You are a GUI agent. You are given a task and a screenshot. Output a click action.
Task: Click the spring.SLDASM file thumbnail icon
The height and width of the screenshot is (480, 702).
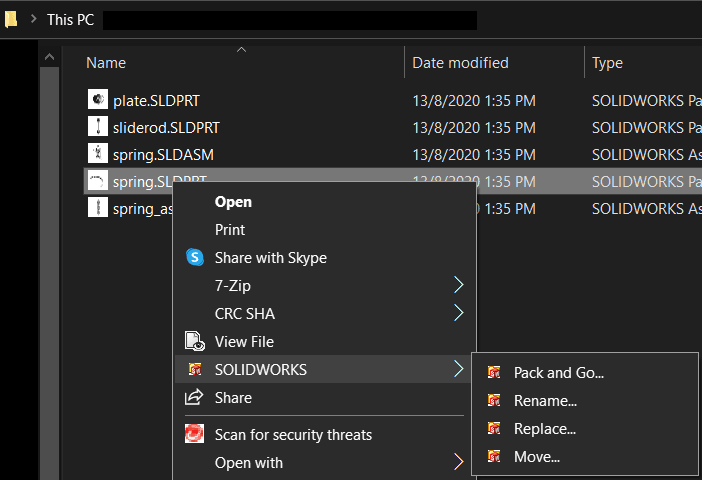click(98, 153)
